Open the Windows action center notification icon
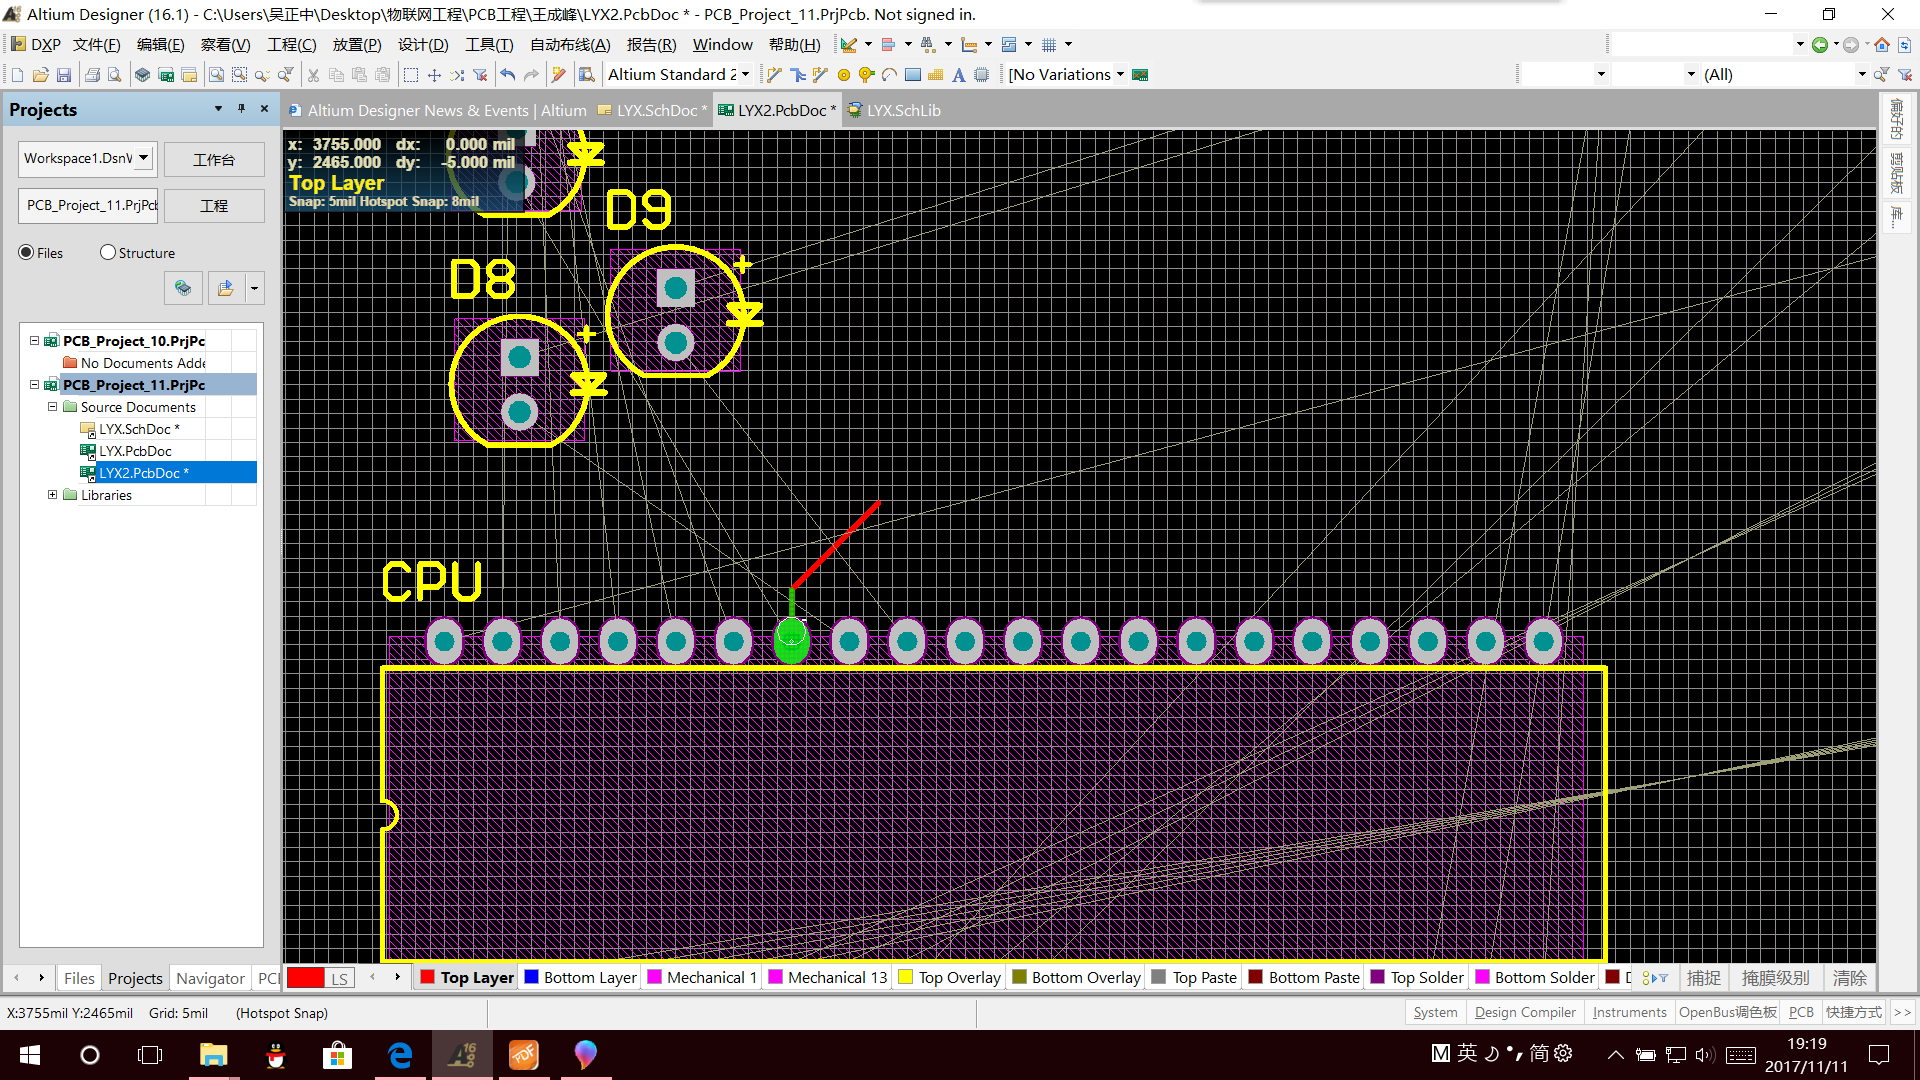 click(1879, 1055)
